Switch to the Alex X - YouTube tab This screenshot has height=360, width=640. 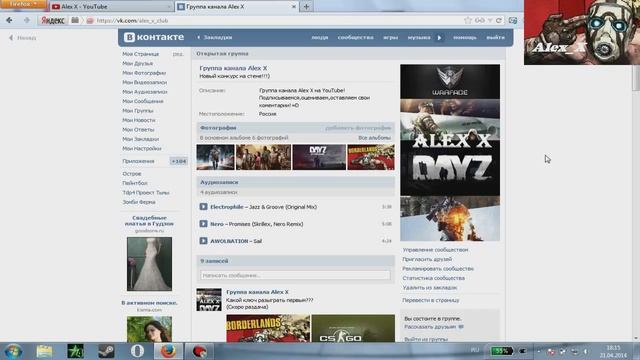pos(111,7)
